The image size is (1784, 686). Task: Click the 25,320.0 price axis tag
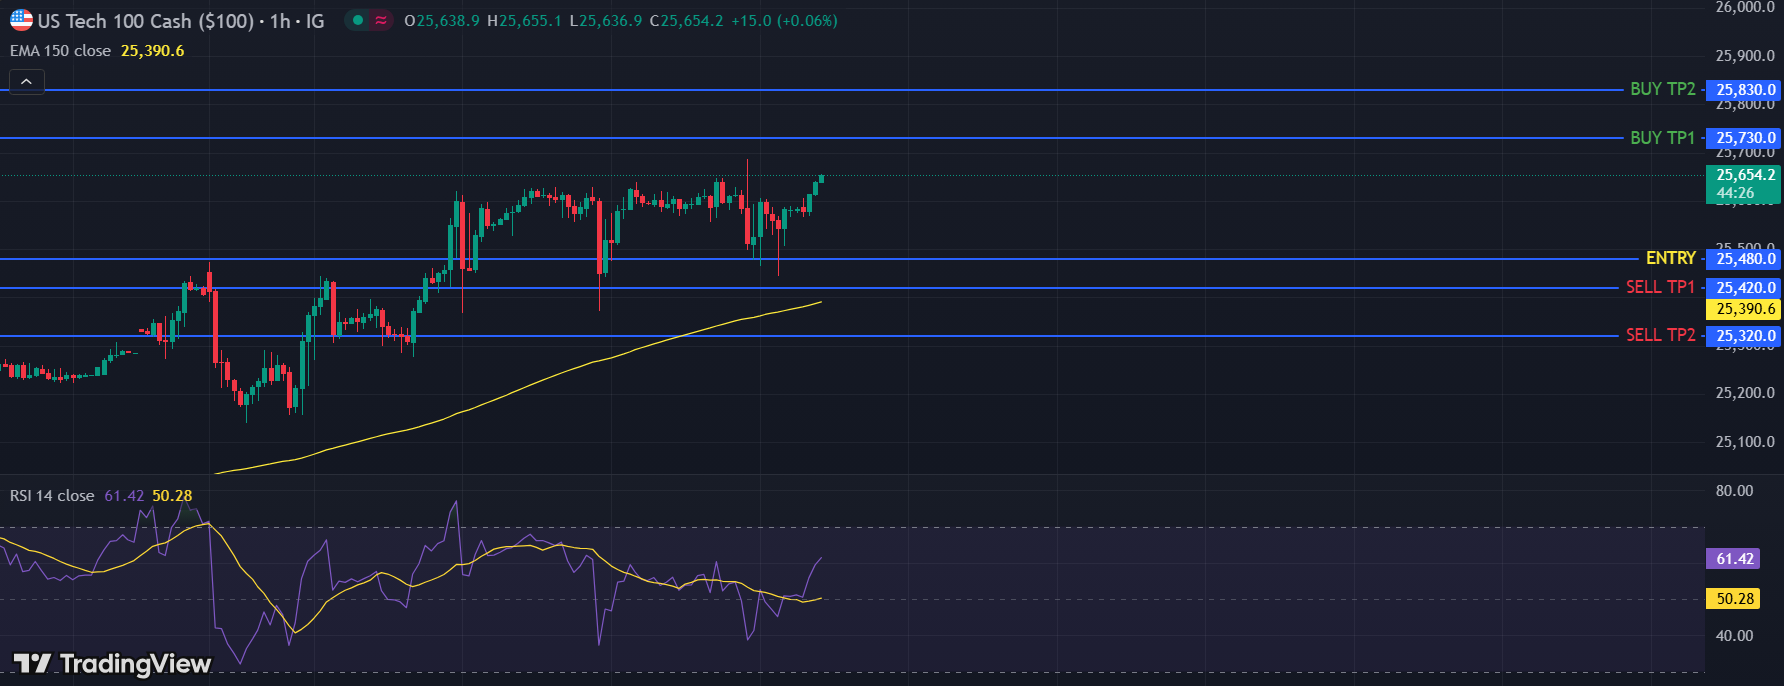(x=1745, y=336)
